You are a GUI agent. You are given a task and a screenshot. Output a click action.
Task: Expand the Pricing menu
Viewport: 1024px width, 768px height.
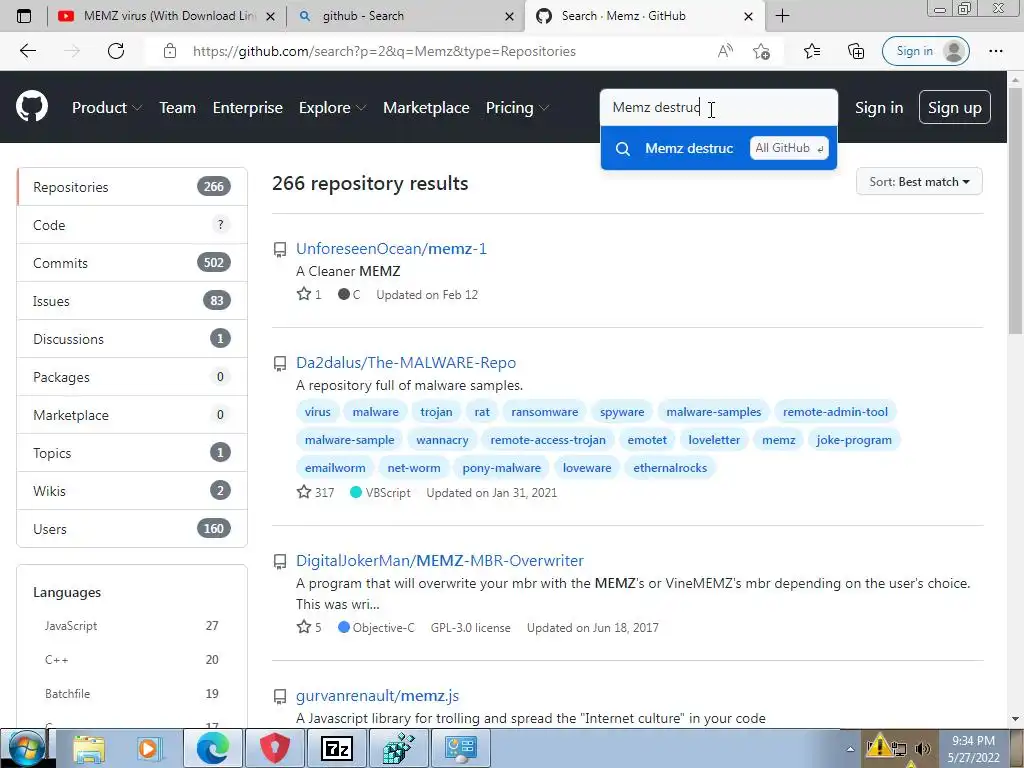coord(517,108)
